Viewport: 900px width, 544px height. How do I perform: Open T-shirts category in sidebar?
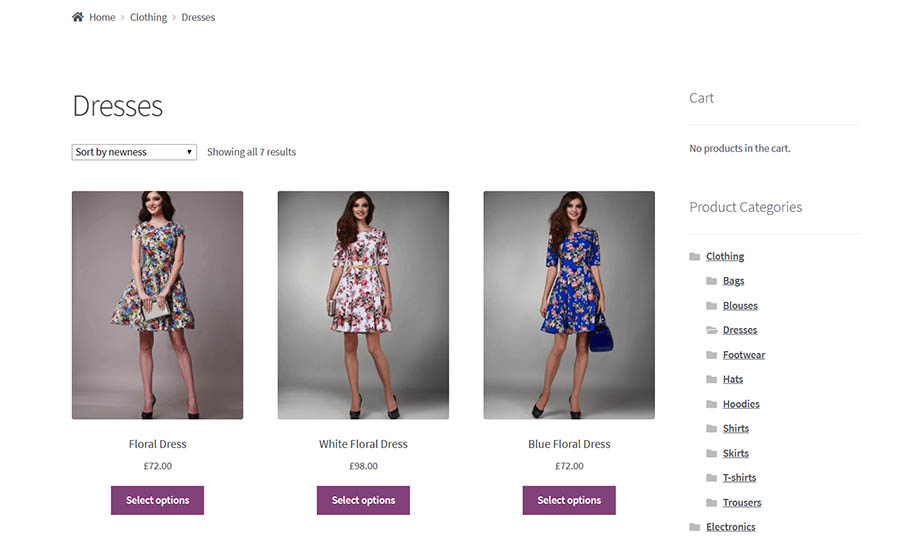(x=739, y=478)
